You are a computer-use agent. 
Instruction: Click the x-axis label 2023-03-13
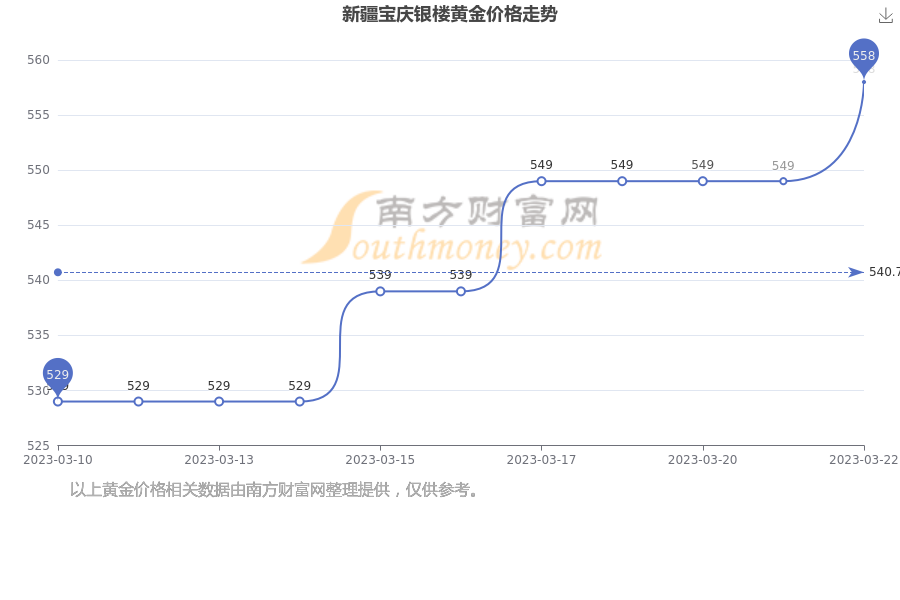[x=219, y=459]
